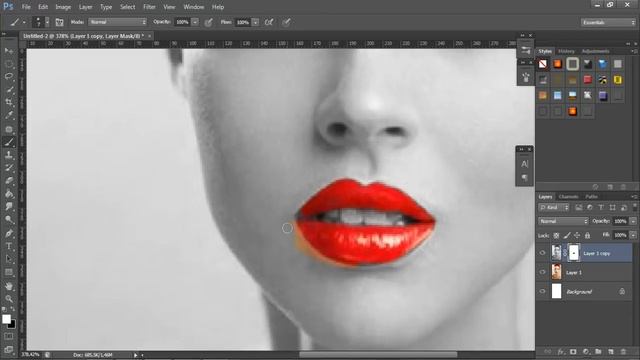This screenshot has height=360, width=640.
Task: Select the Lasso tool
Action: [x=9, y=76]
